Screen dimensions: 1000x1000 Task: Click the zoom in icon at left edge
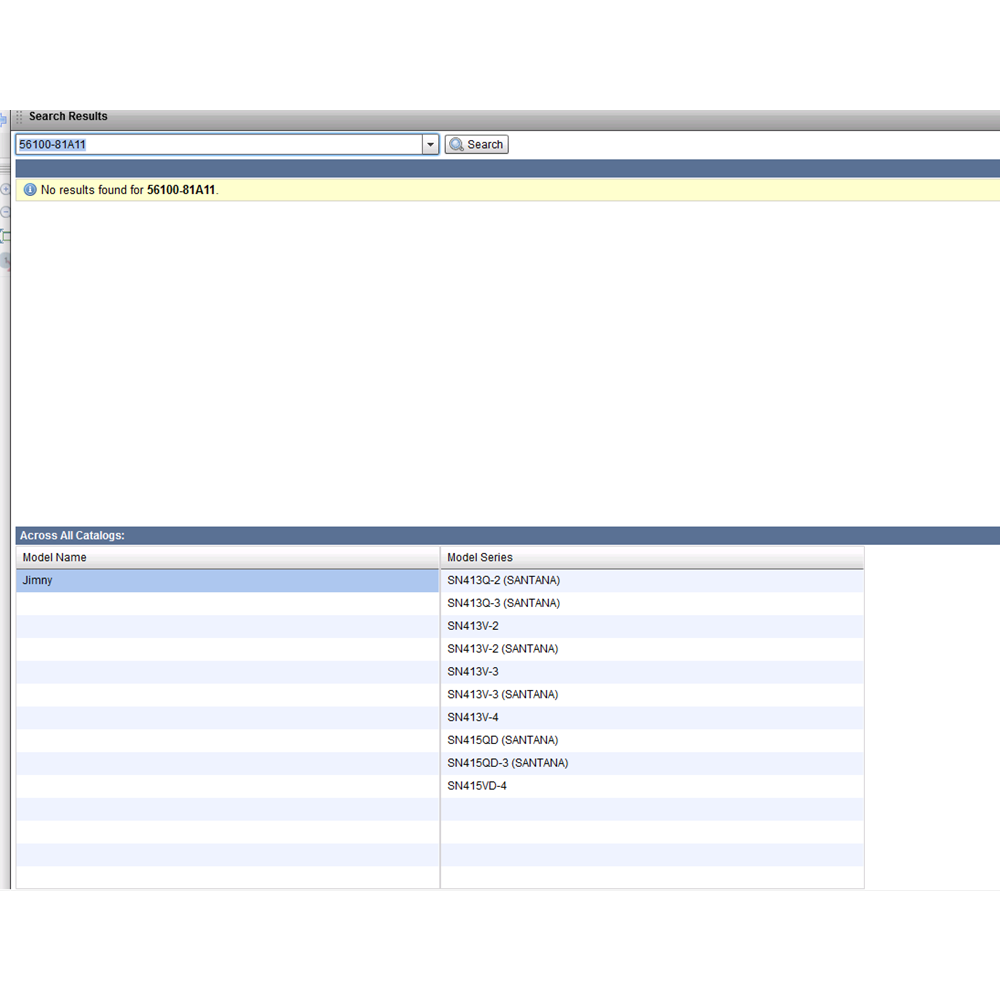5,189
